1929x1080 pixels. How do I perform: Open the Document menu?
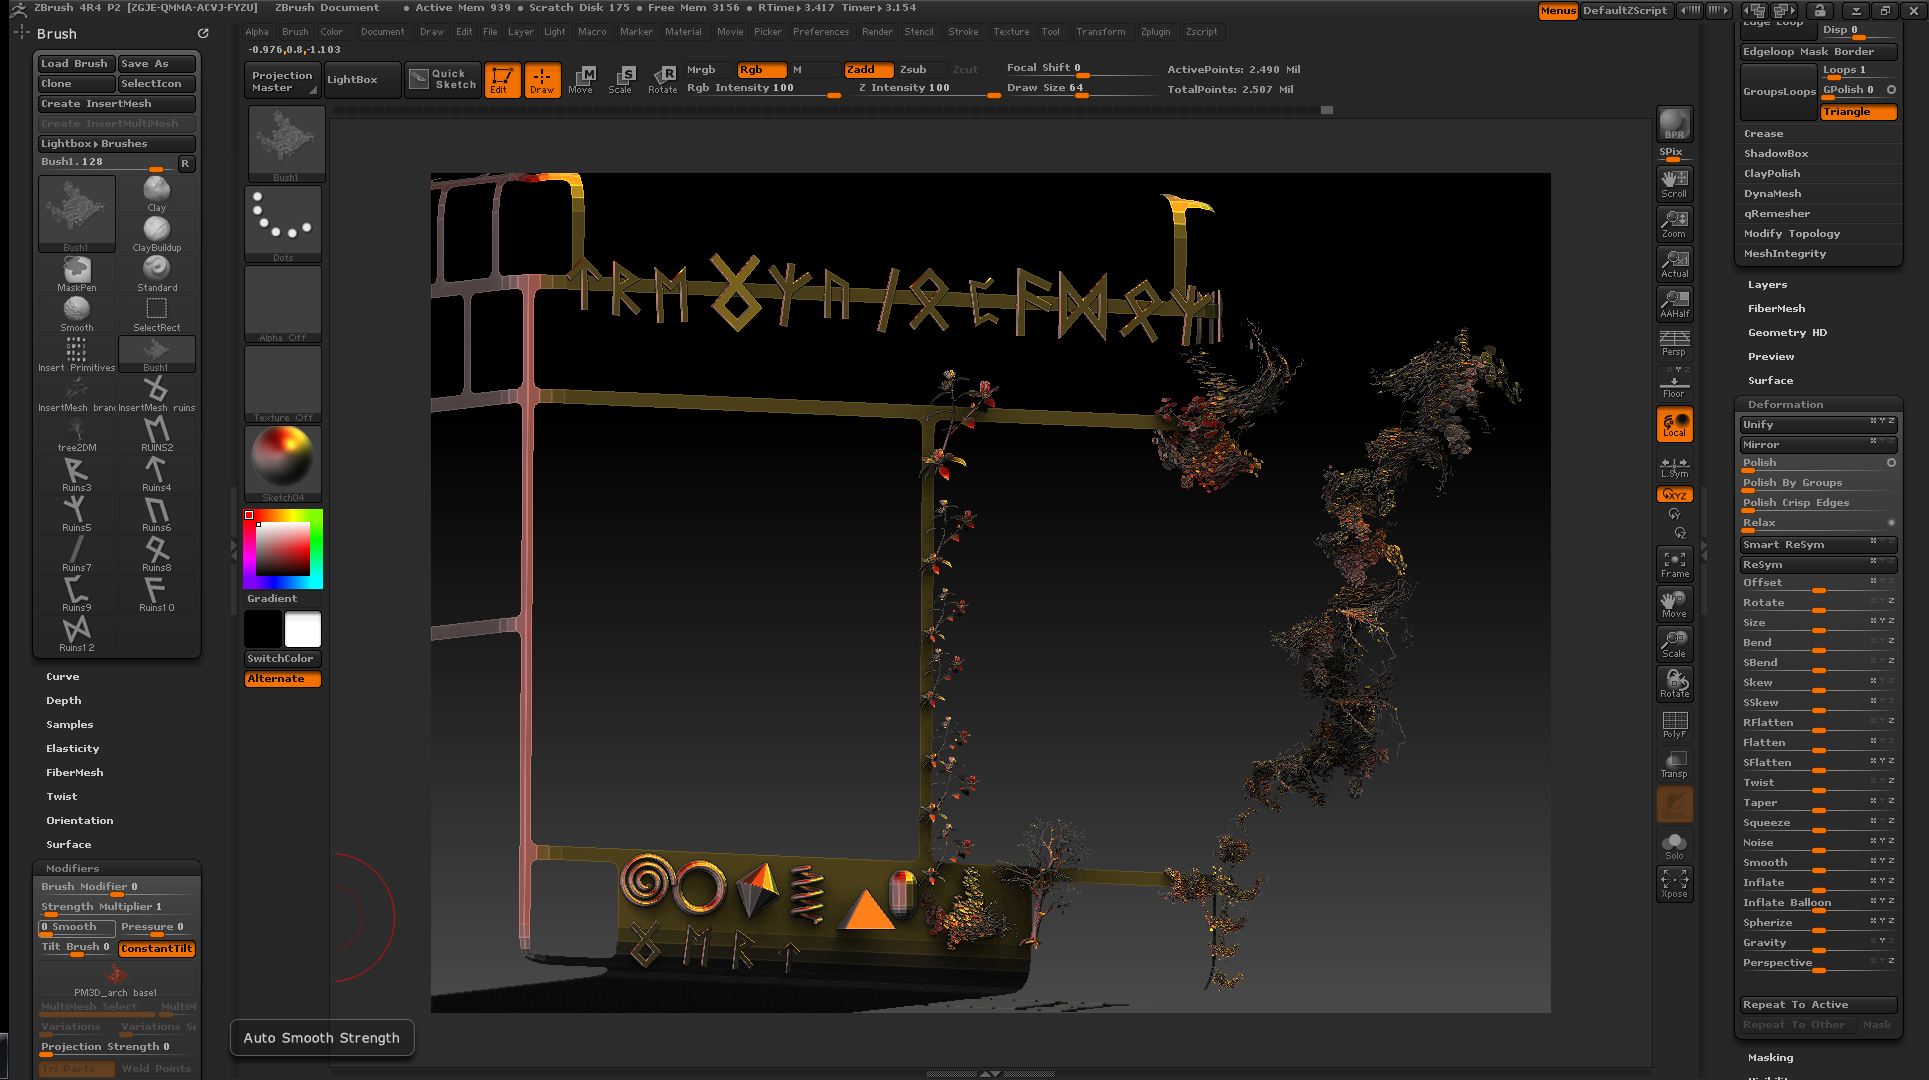(x=382, y=32)
